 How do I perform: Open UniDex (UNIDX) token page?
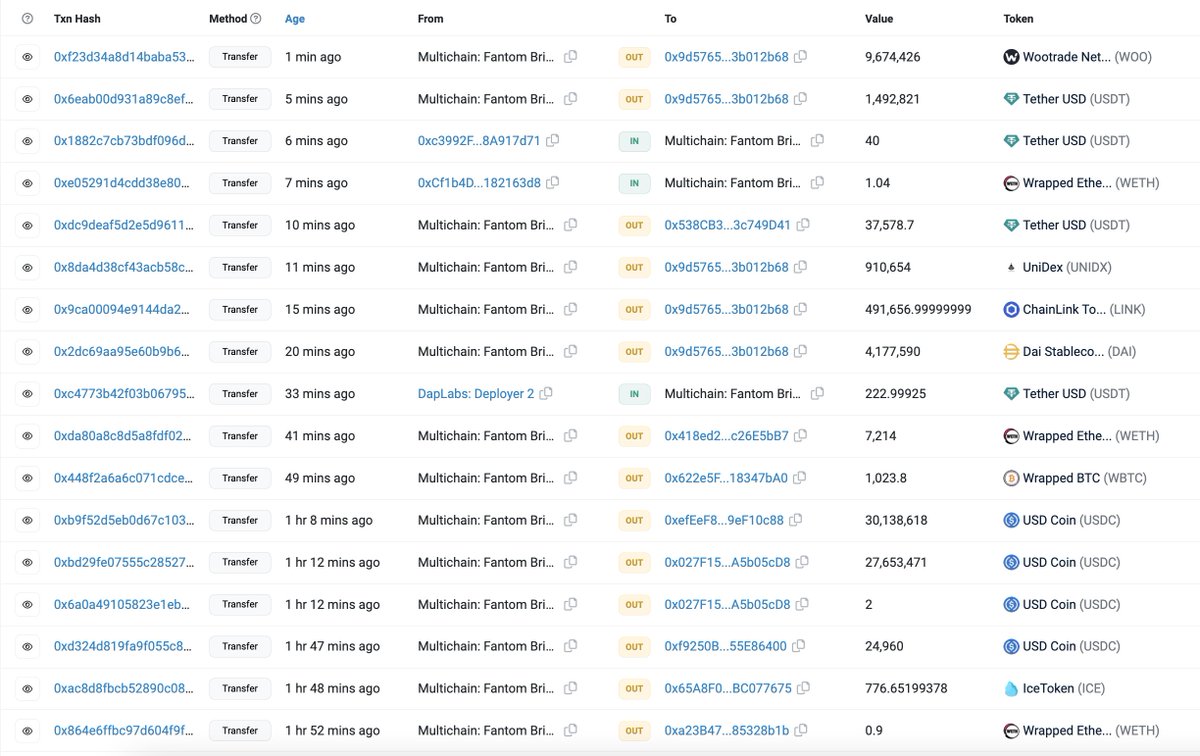pos(1067,267)
